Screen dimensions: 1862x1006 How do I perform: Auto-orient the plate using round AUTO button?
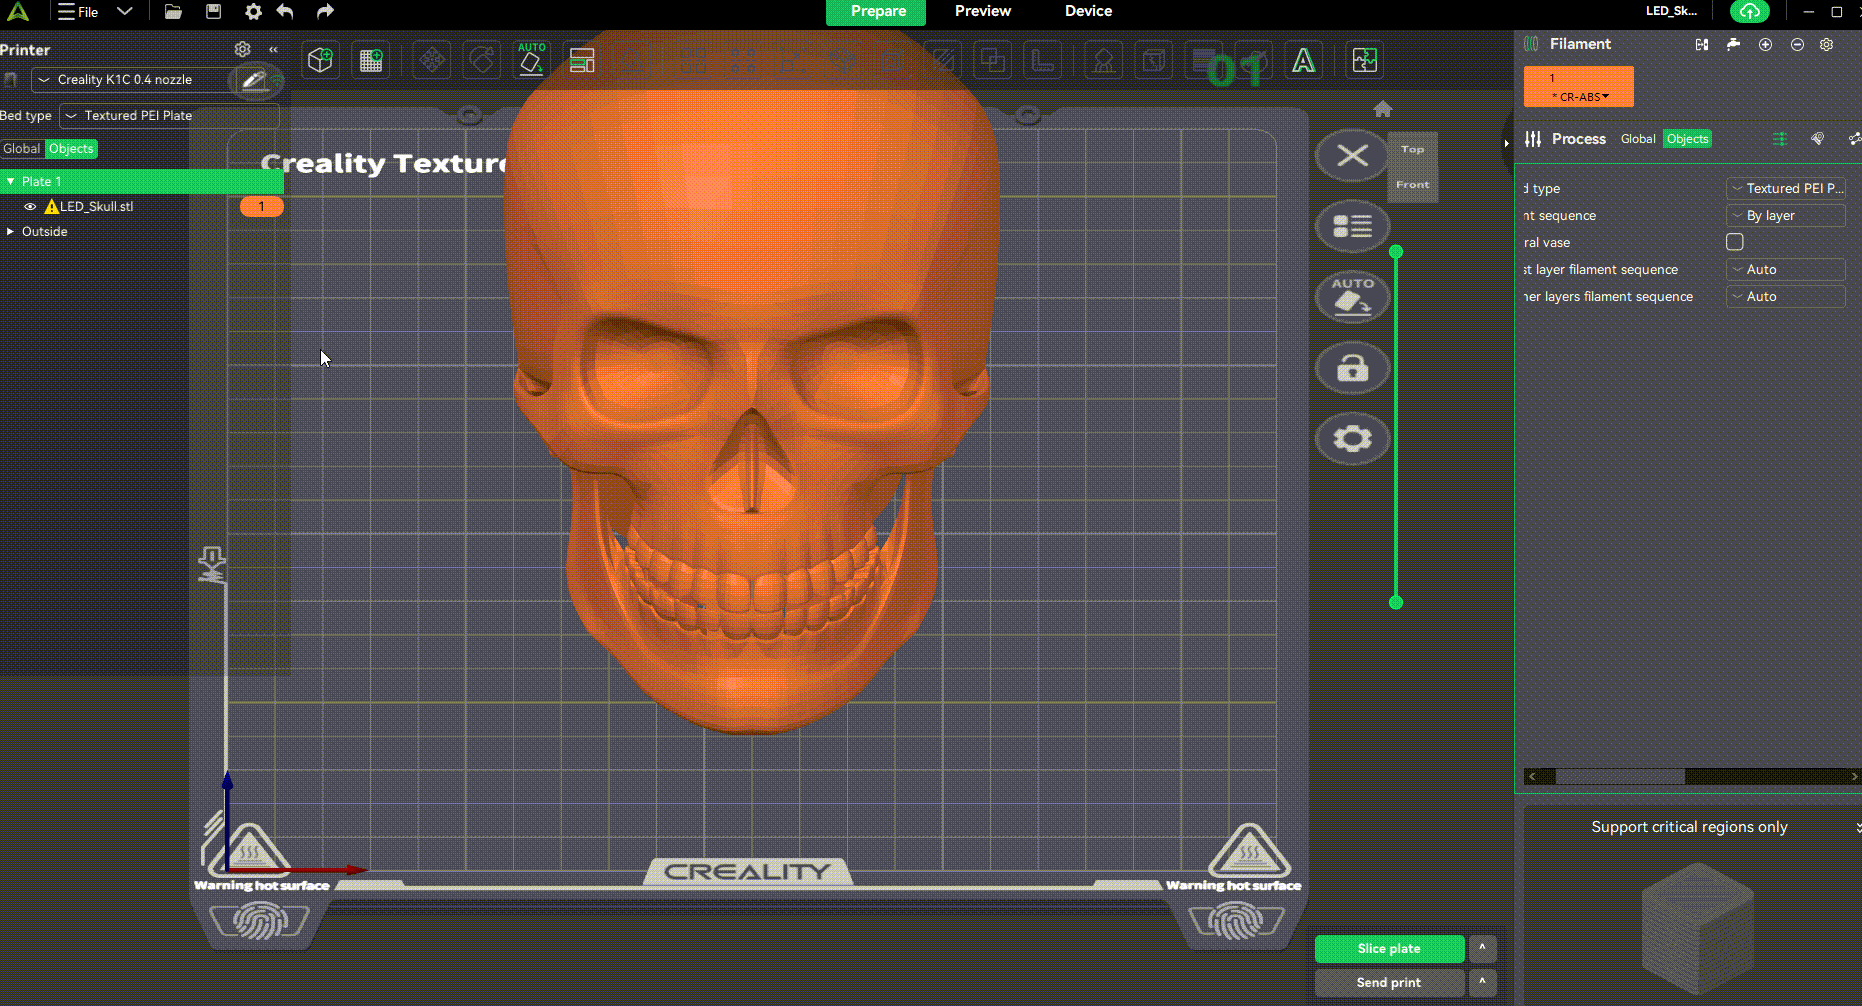(x=1352, y=297)
